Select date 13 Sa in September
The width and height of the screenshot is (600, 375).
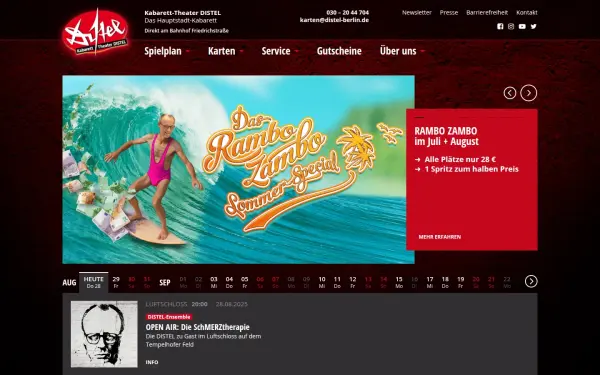tap(368, 282)
